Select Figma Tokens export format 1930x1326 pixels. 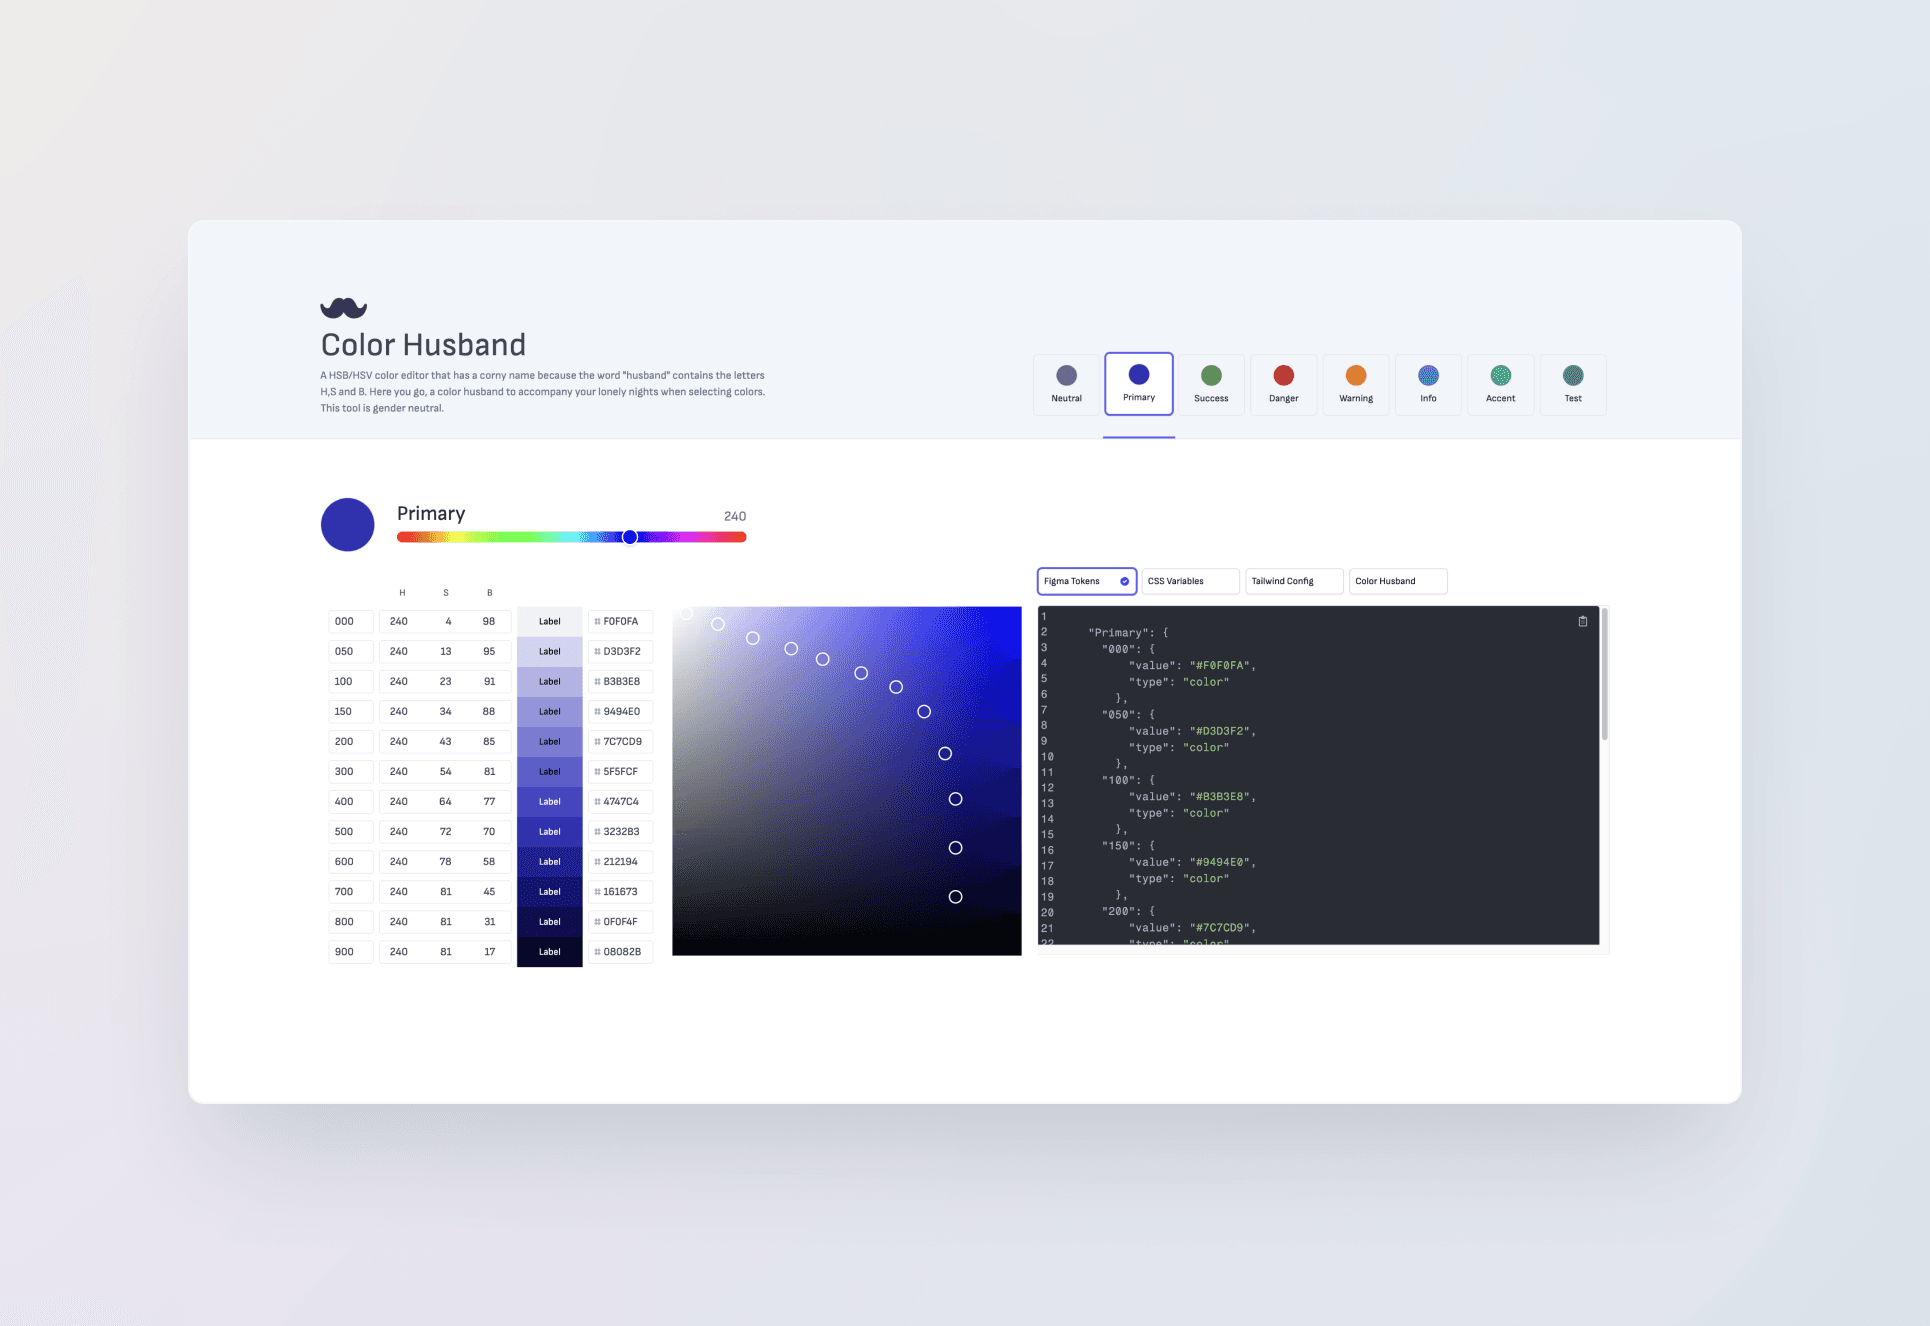[1087, 581]
